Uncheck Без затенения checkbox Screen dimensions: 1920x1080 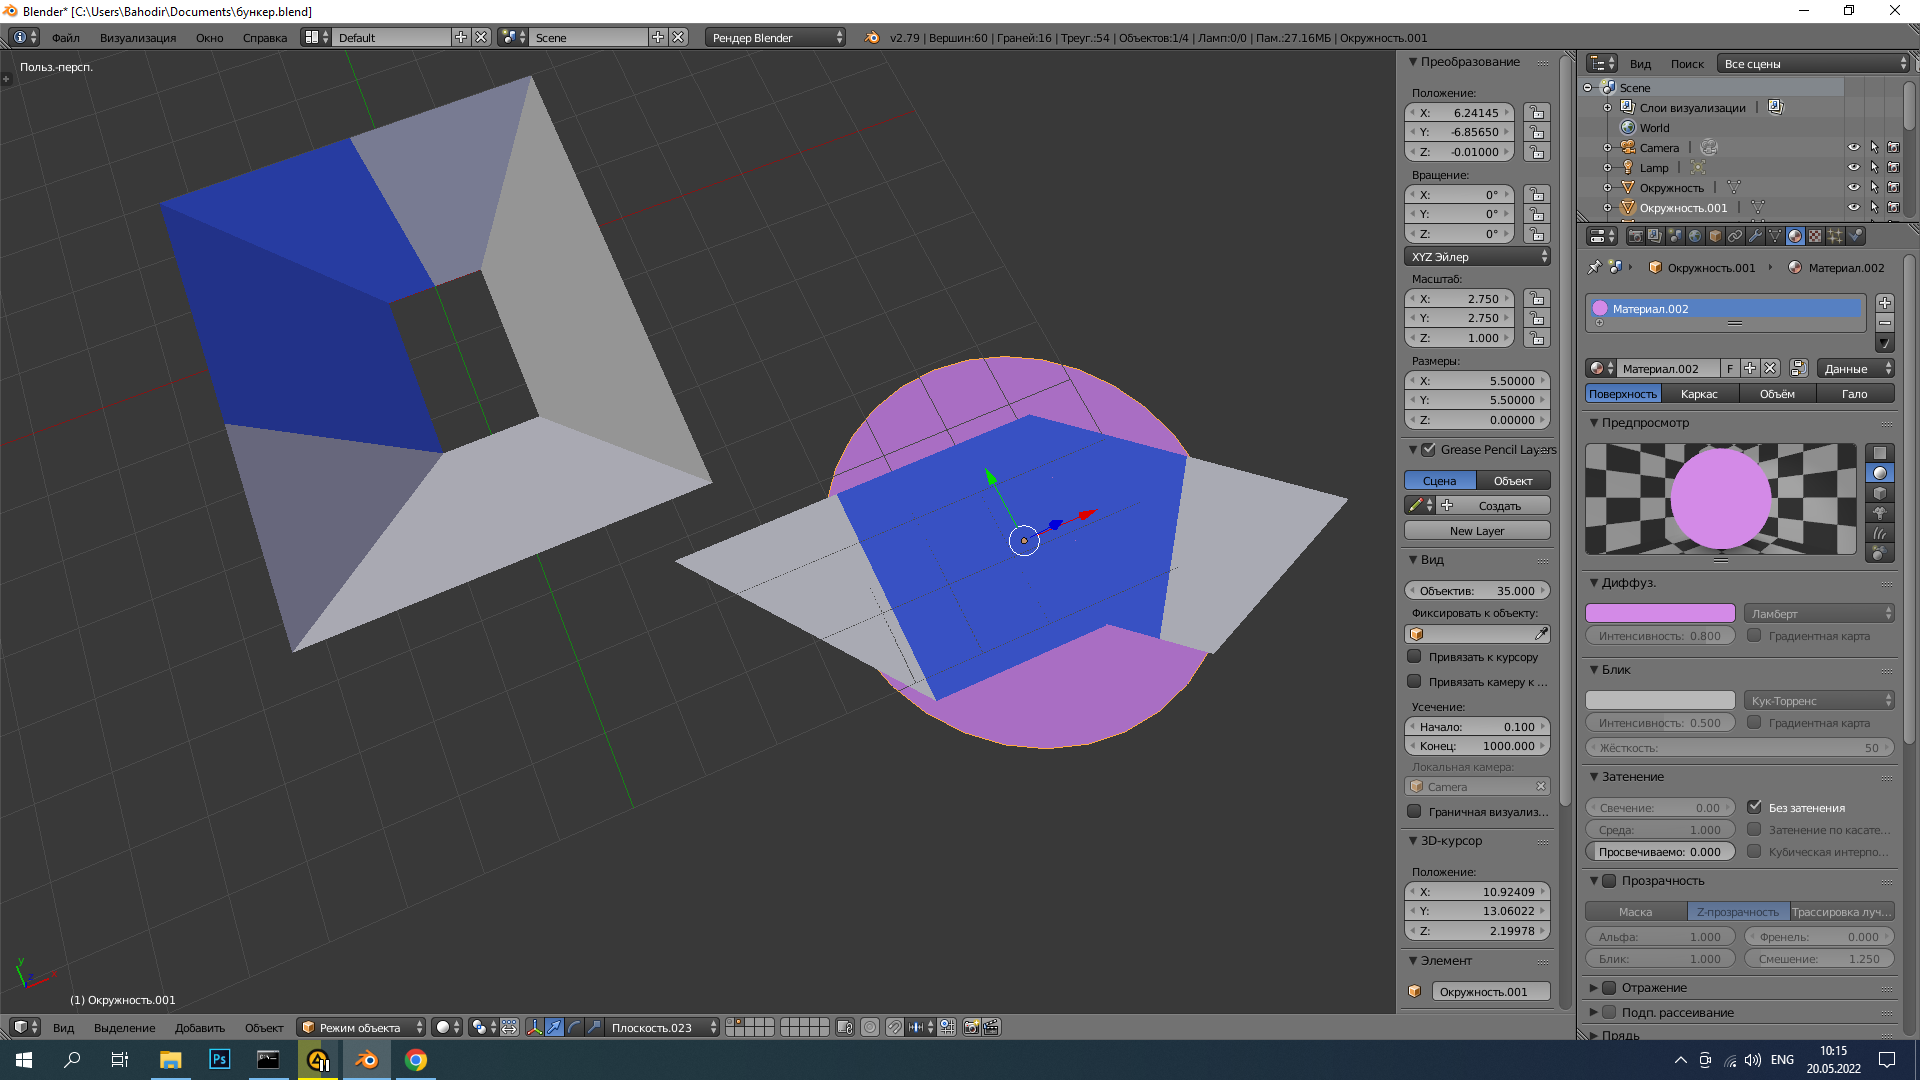(x=1754, y=807)
